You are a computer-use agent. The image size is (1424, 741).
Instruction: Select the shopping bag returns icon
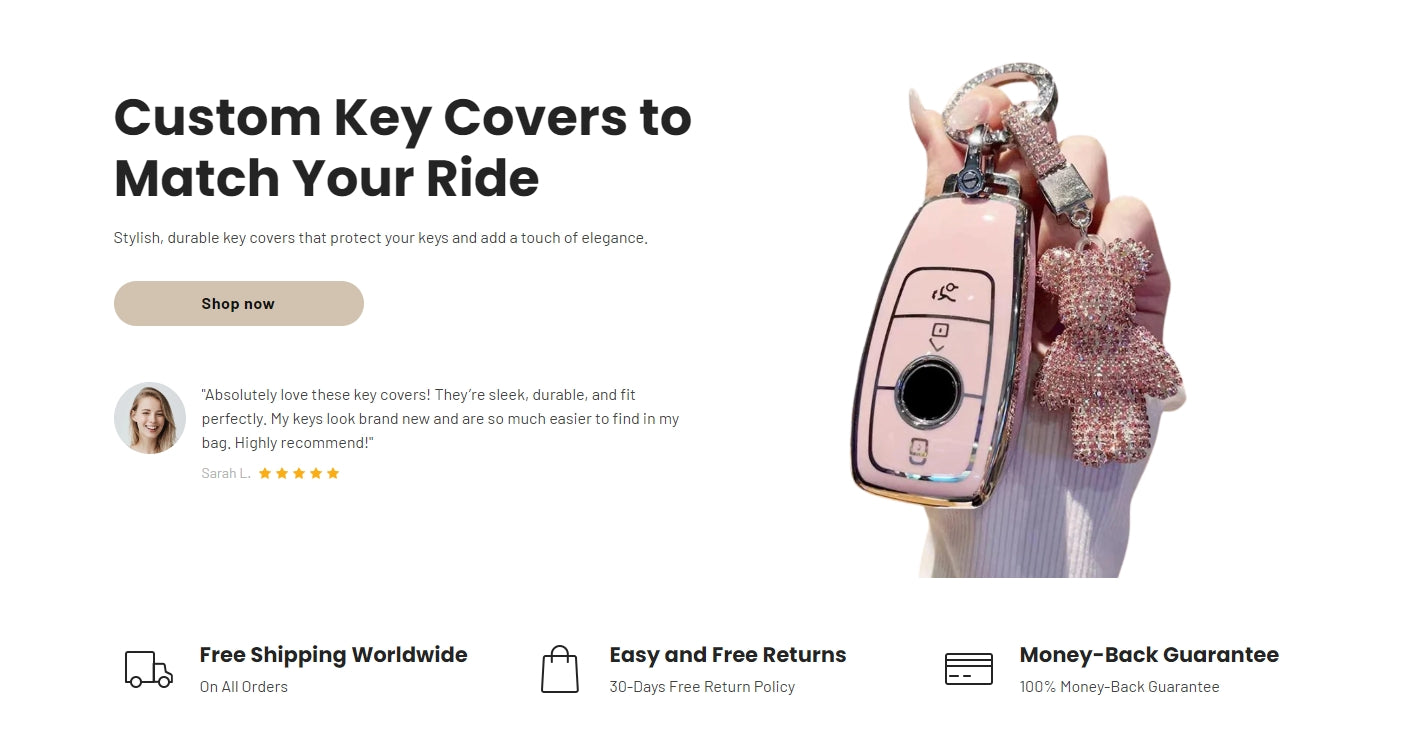coord(560,669)
